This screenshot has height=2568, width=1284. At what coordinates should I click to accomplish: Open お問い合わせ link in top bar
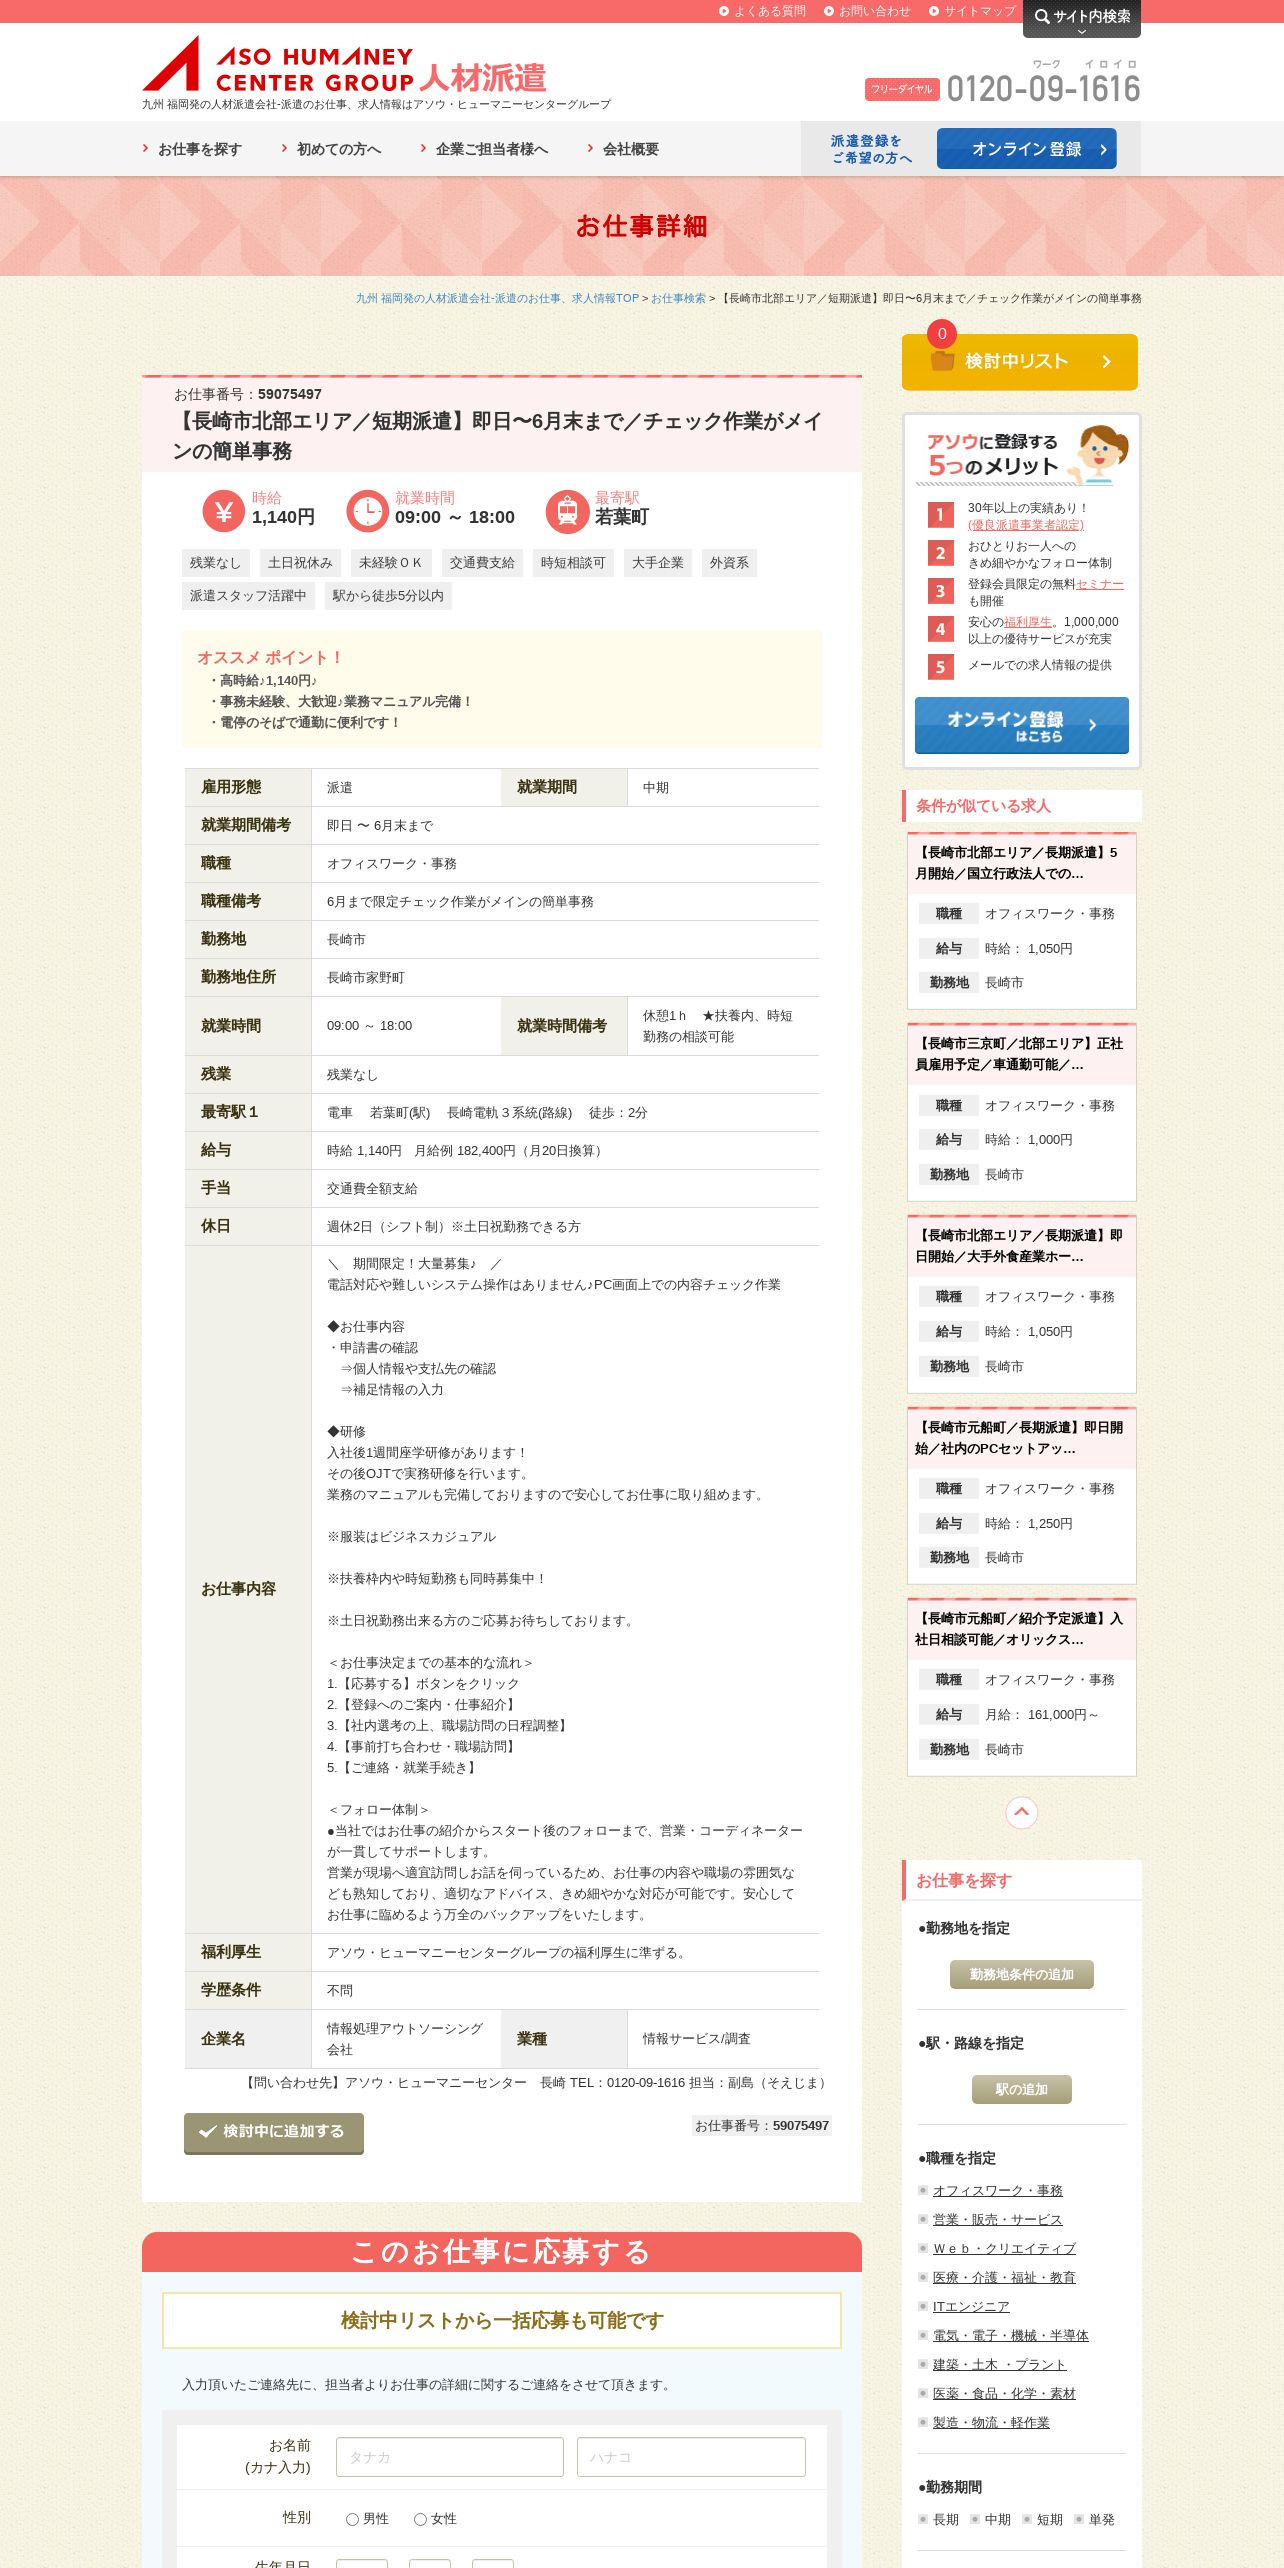click(x=867, y=11)
